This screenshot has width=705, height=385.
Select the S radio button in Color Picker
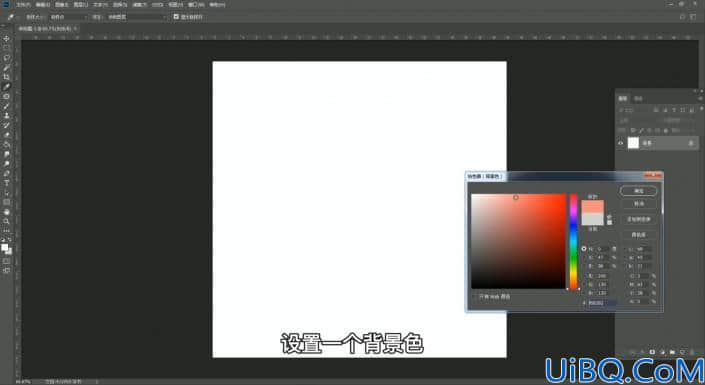(584, 258)
